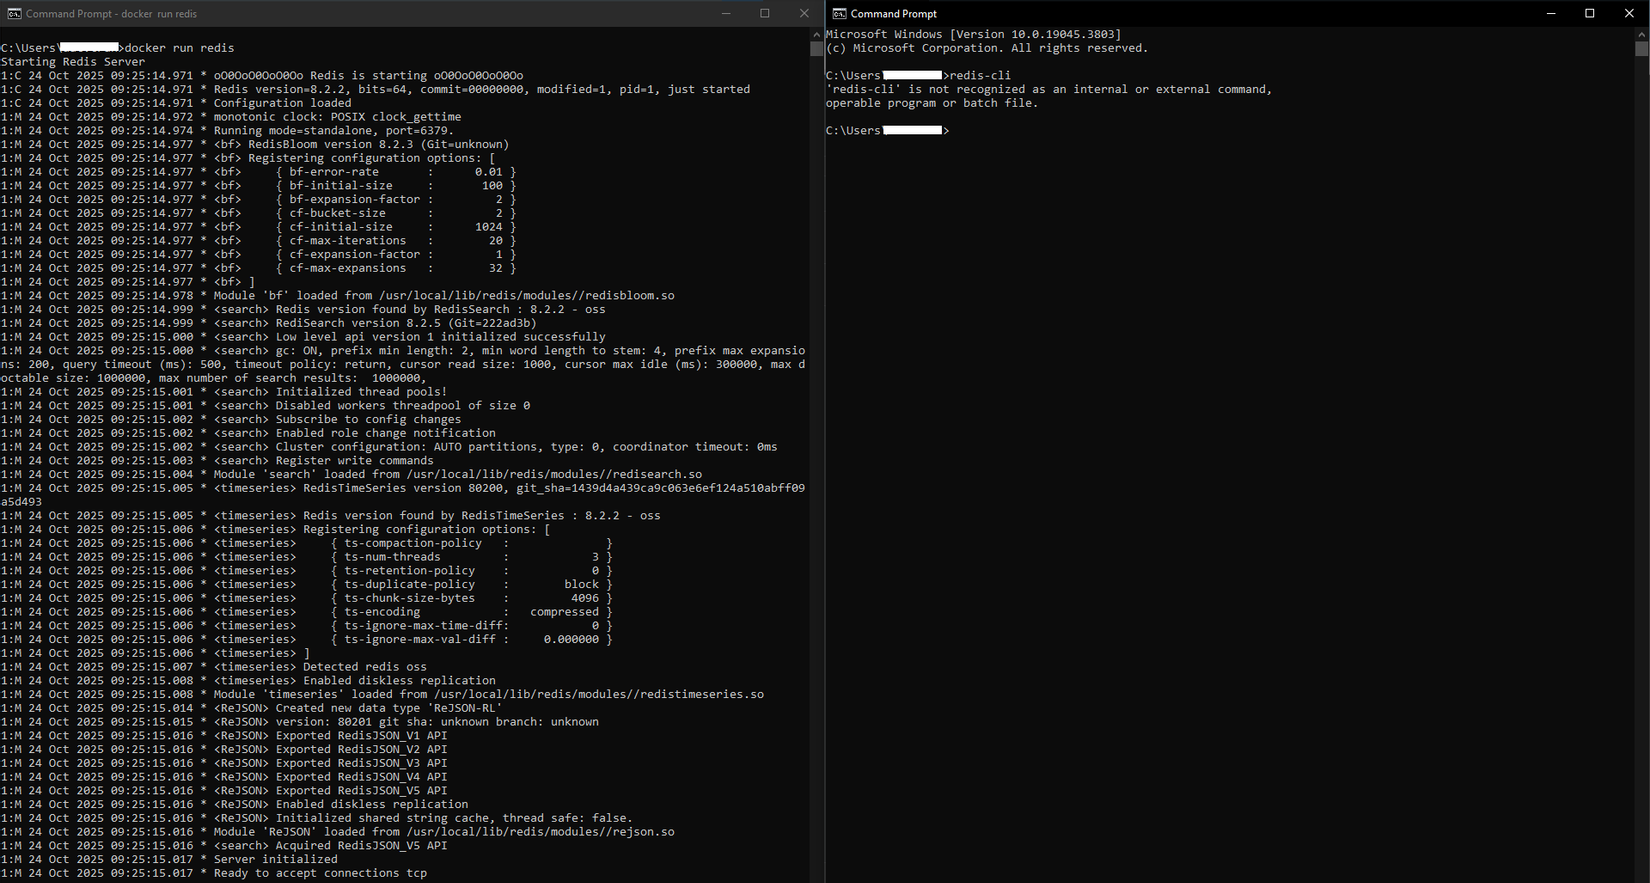Click the 'cf-expansion-factor' option row
The width and height of the screenshot is (1650, 883).
click(x=258, y=255)
